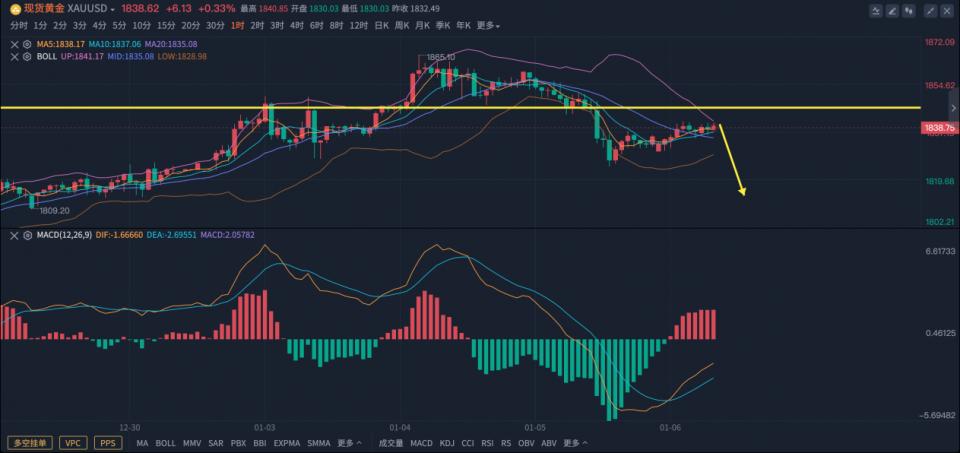Click the right-edge panel collapse arrow
960x453 pixels.
(953, 108)
